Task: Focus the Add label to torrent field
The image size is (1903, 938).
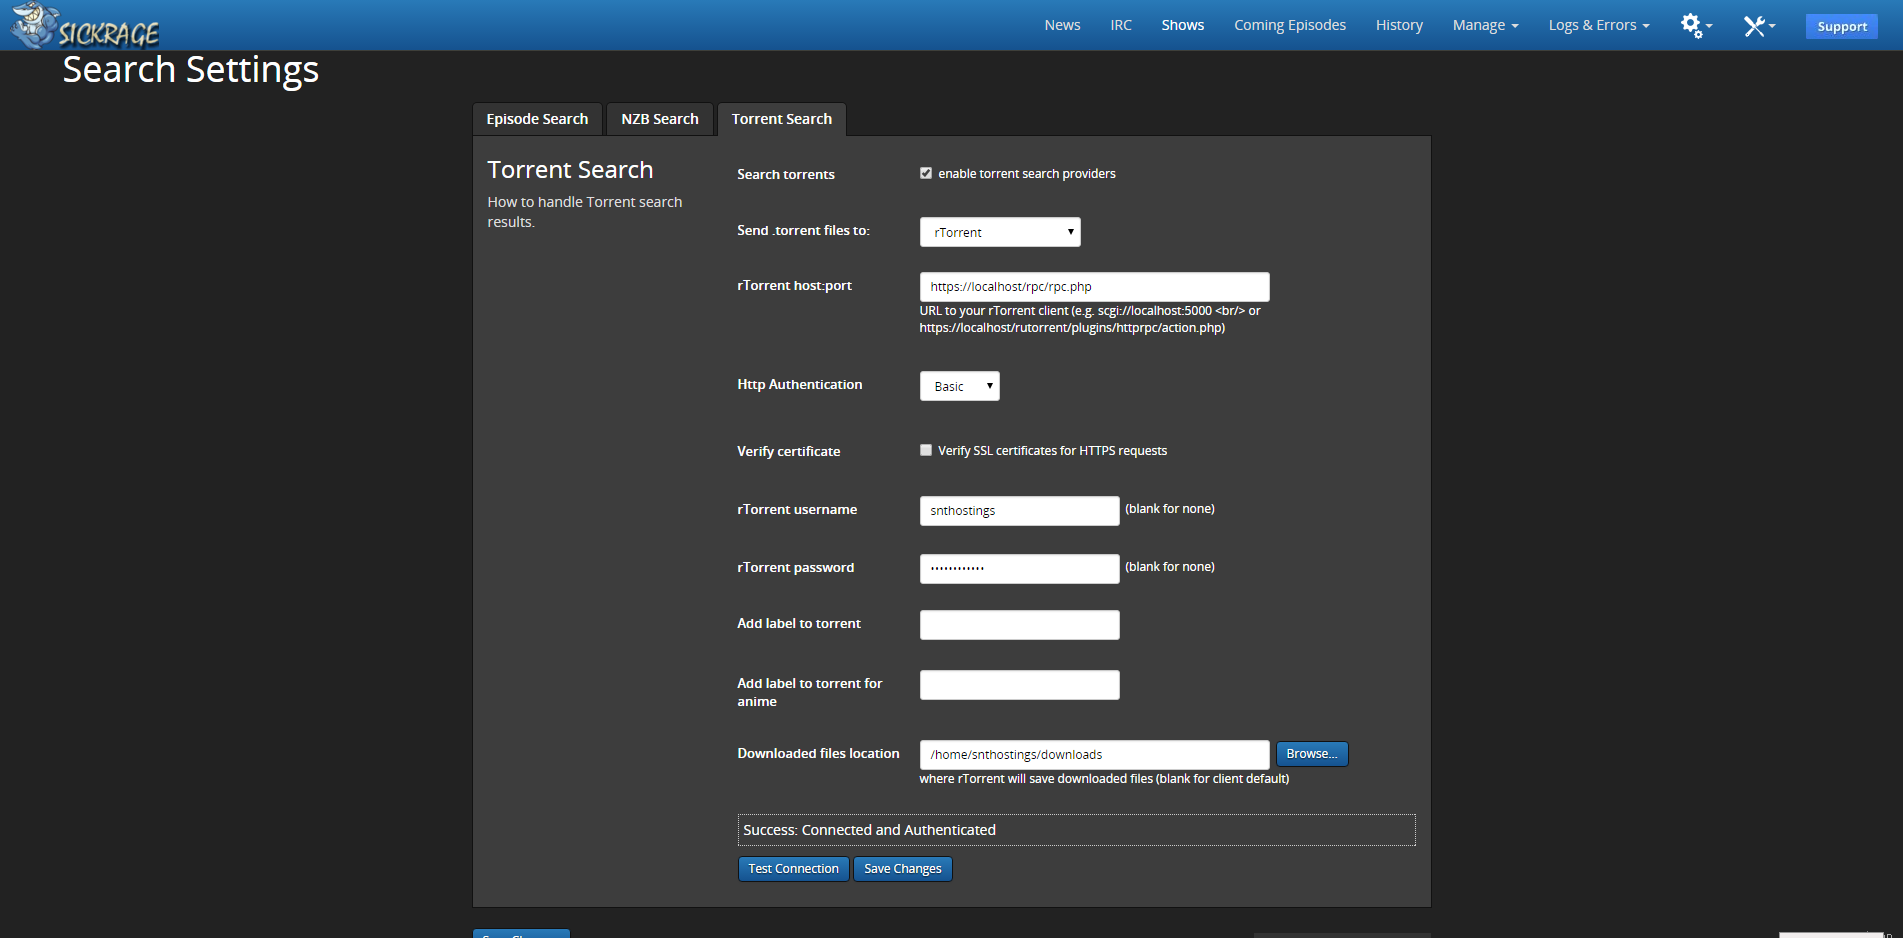Action: pyautogui.click(x=1020, y=625)
